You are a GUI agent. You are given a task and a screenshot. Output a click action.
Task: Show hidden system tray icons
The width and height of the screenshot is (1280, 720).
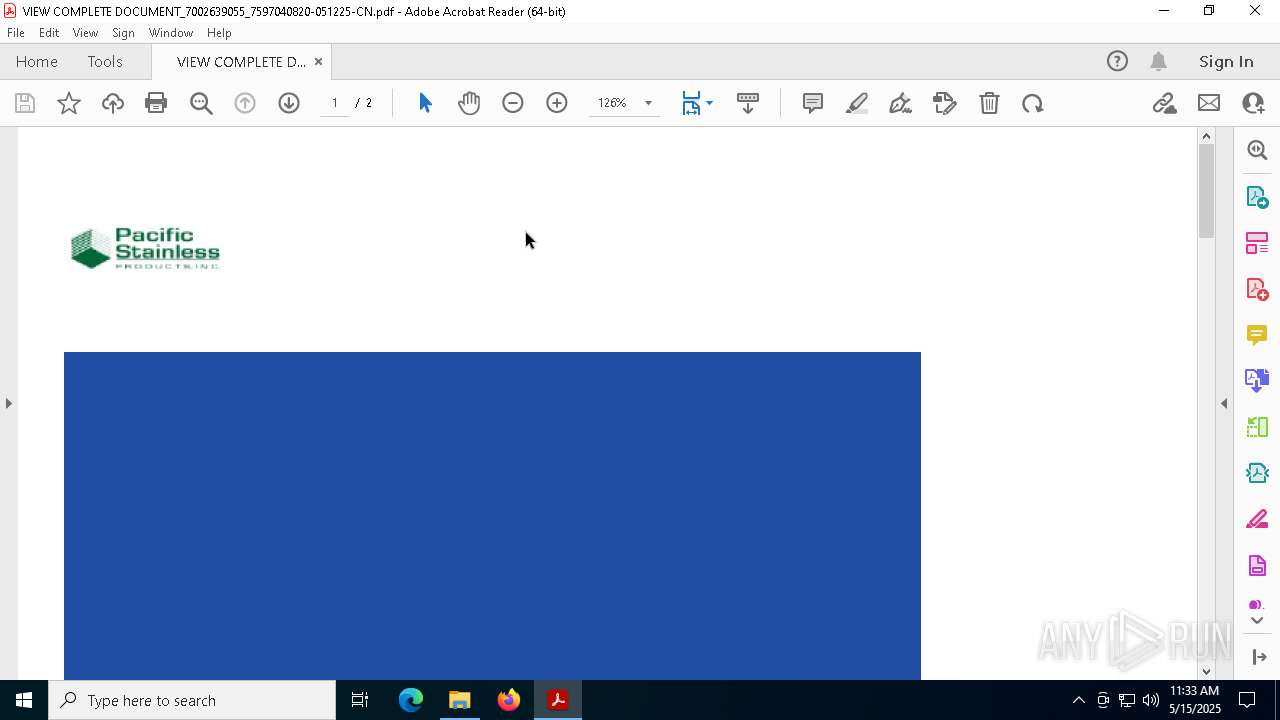point(1078,700)
